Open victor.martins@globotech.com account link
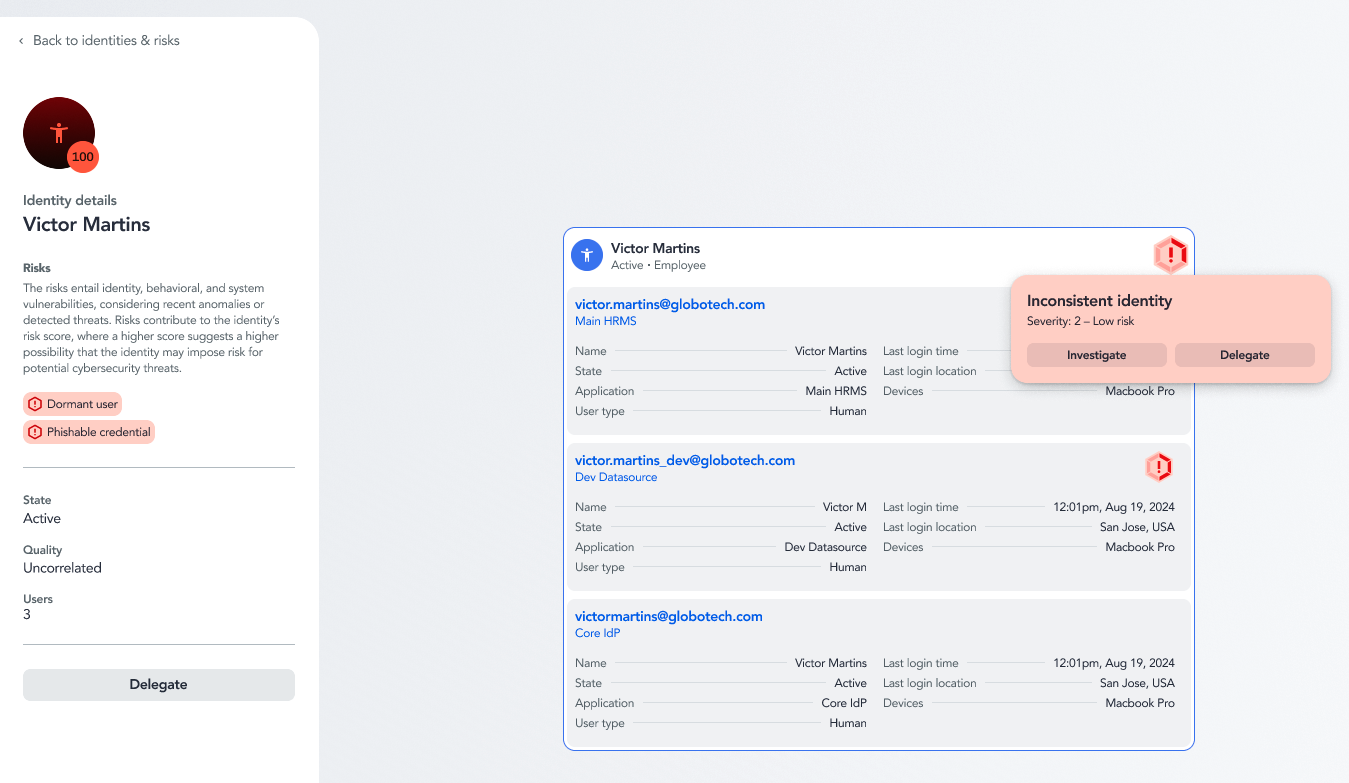The width and height of the screenshot is (1349, 783). [x=670, y=305]
